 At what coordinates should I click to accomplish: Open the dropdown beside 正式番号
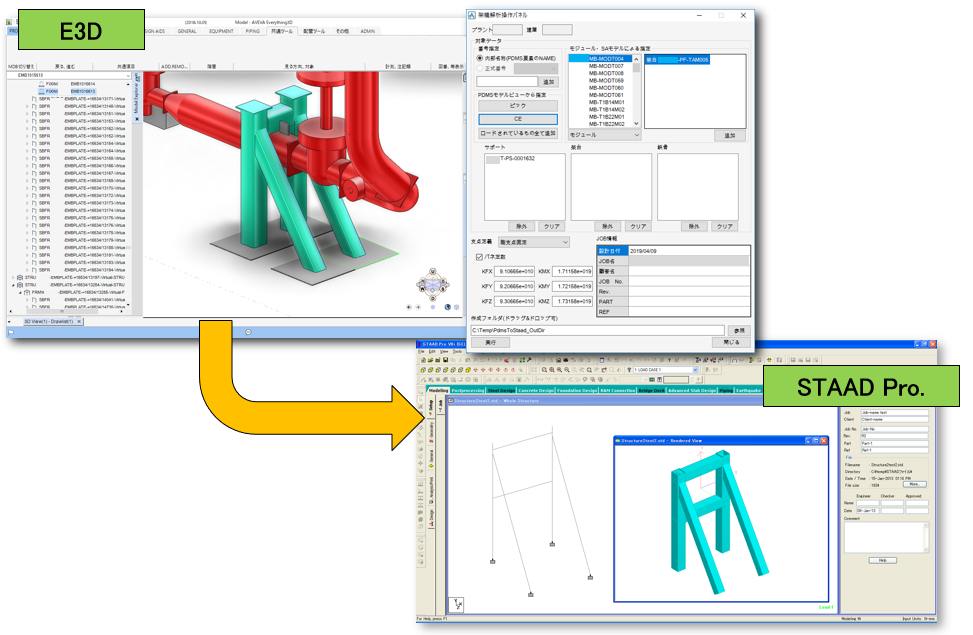[x=536, y=69]
